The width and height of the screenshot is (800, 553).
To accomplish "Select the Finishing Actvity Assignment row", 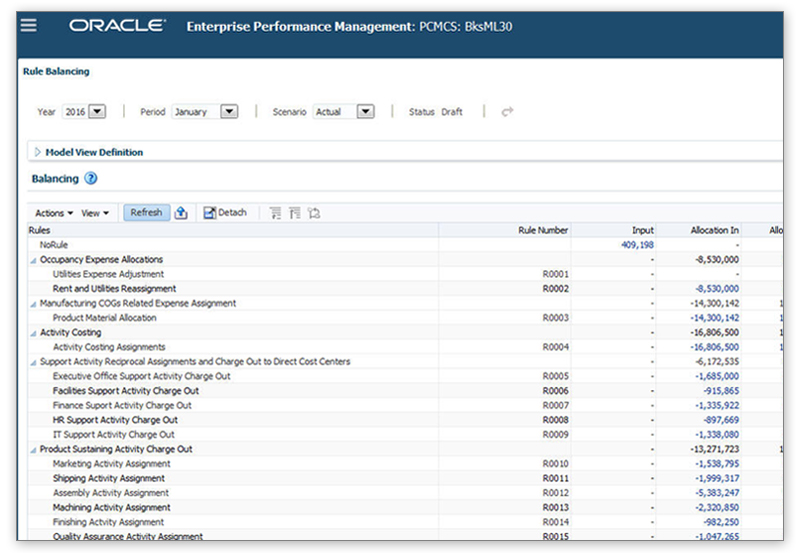I will coord(108,522).
